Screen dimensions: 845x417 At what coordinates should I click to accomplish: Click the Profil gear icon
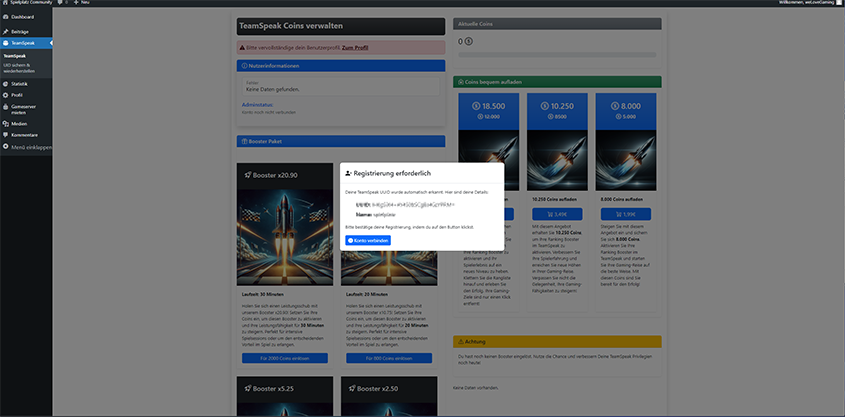click(5, 95)
